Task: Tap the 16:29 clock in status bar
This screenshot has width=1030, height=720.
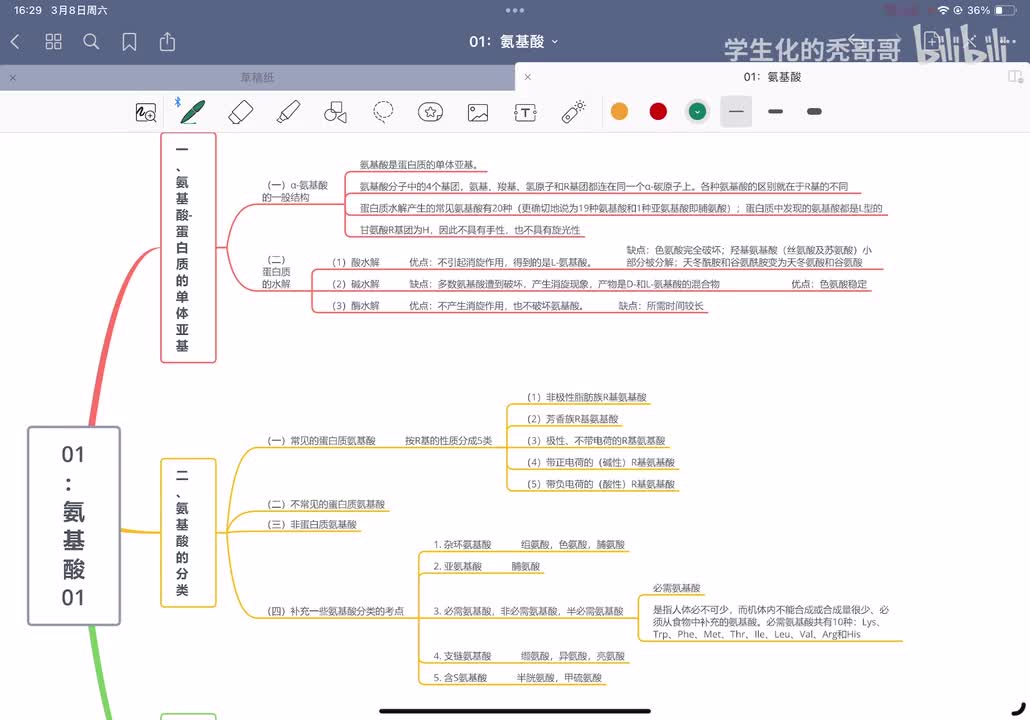Action: [x=28, y=10]
